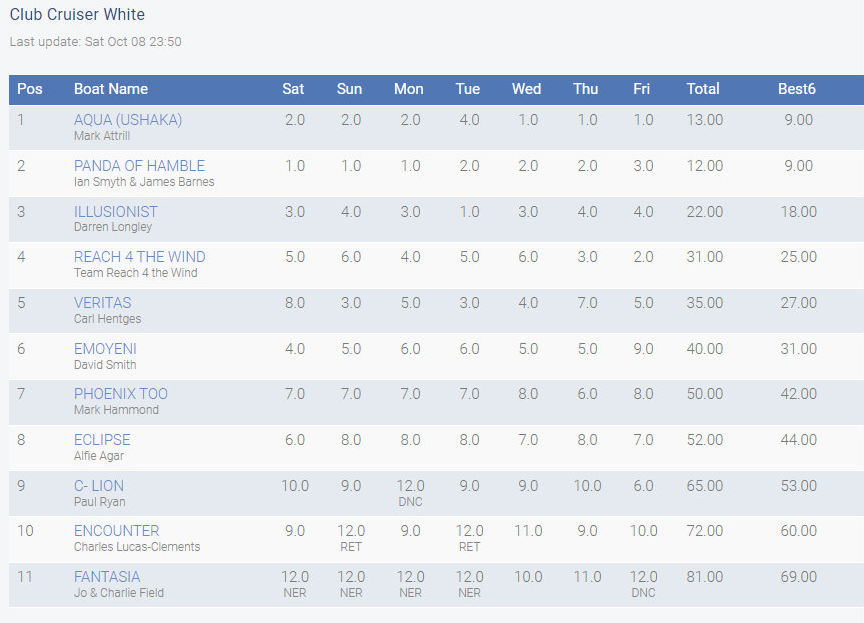Viewport: 864px width, 623px height.
Task: Select the Sat column header
Action: pyautogui.click(x=293, y=89)
